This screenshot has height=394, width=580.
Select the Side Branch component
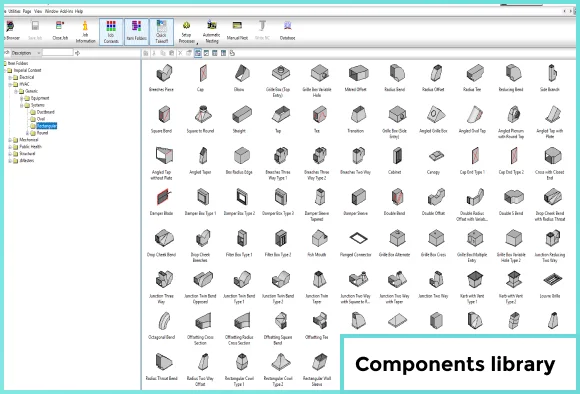[550, 78]
